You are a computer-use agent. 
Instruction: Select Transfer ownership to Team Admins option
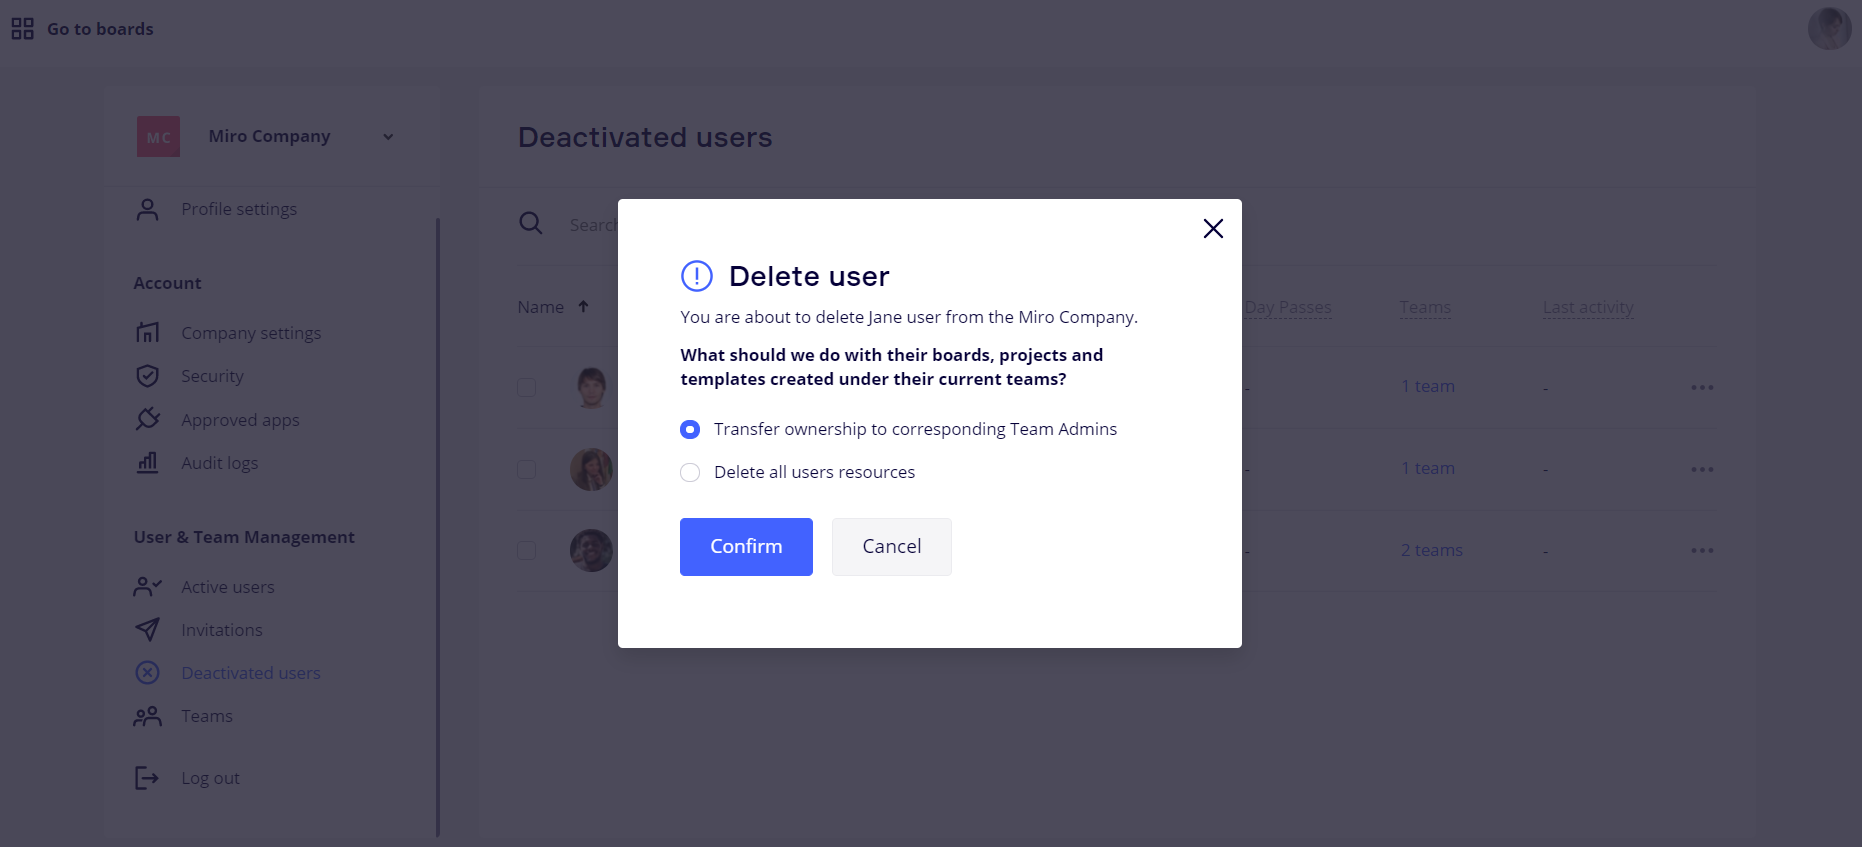pos(690,429)
